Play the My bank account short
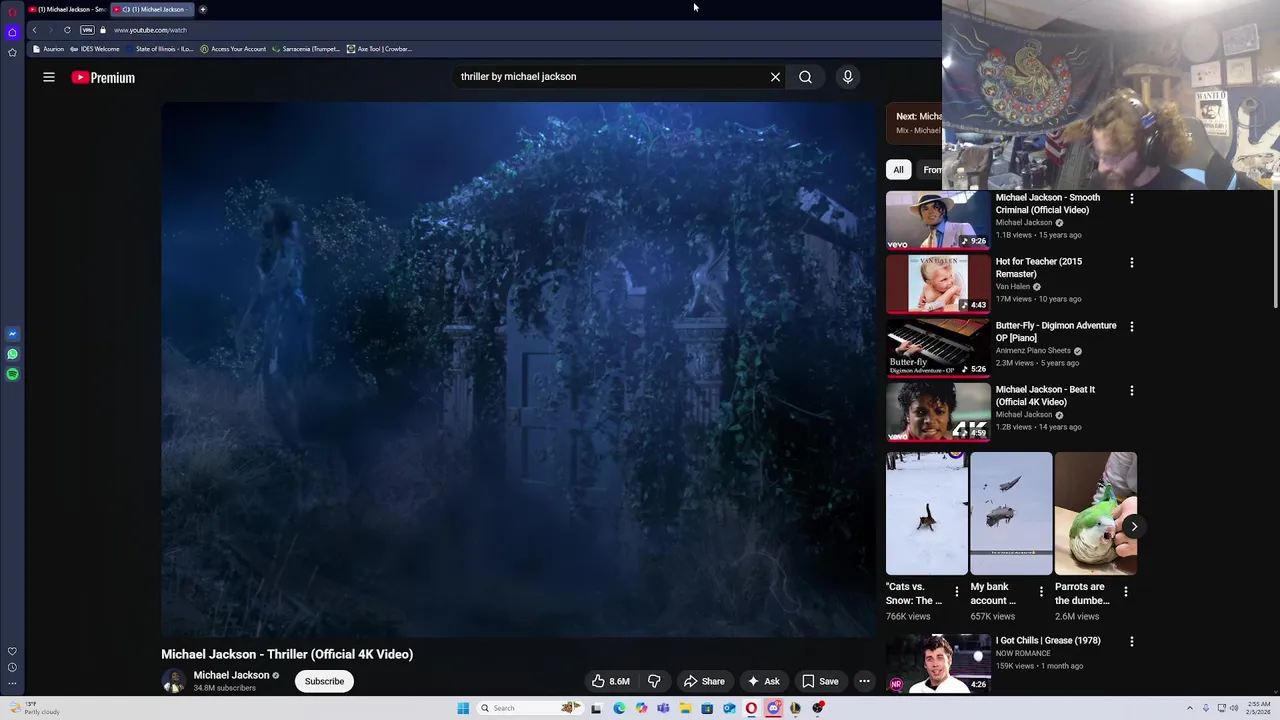The height and width of the screenshot is (720, 1280). tap(1010, 514)
